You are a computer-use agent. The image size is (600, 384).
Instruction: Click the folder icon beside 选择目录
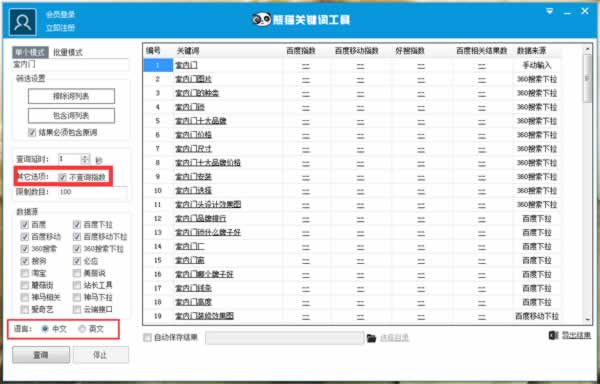(371, 338)
